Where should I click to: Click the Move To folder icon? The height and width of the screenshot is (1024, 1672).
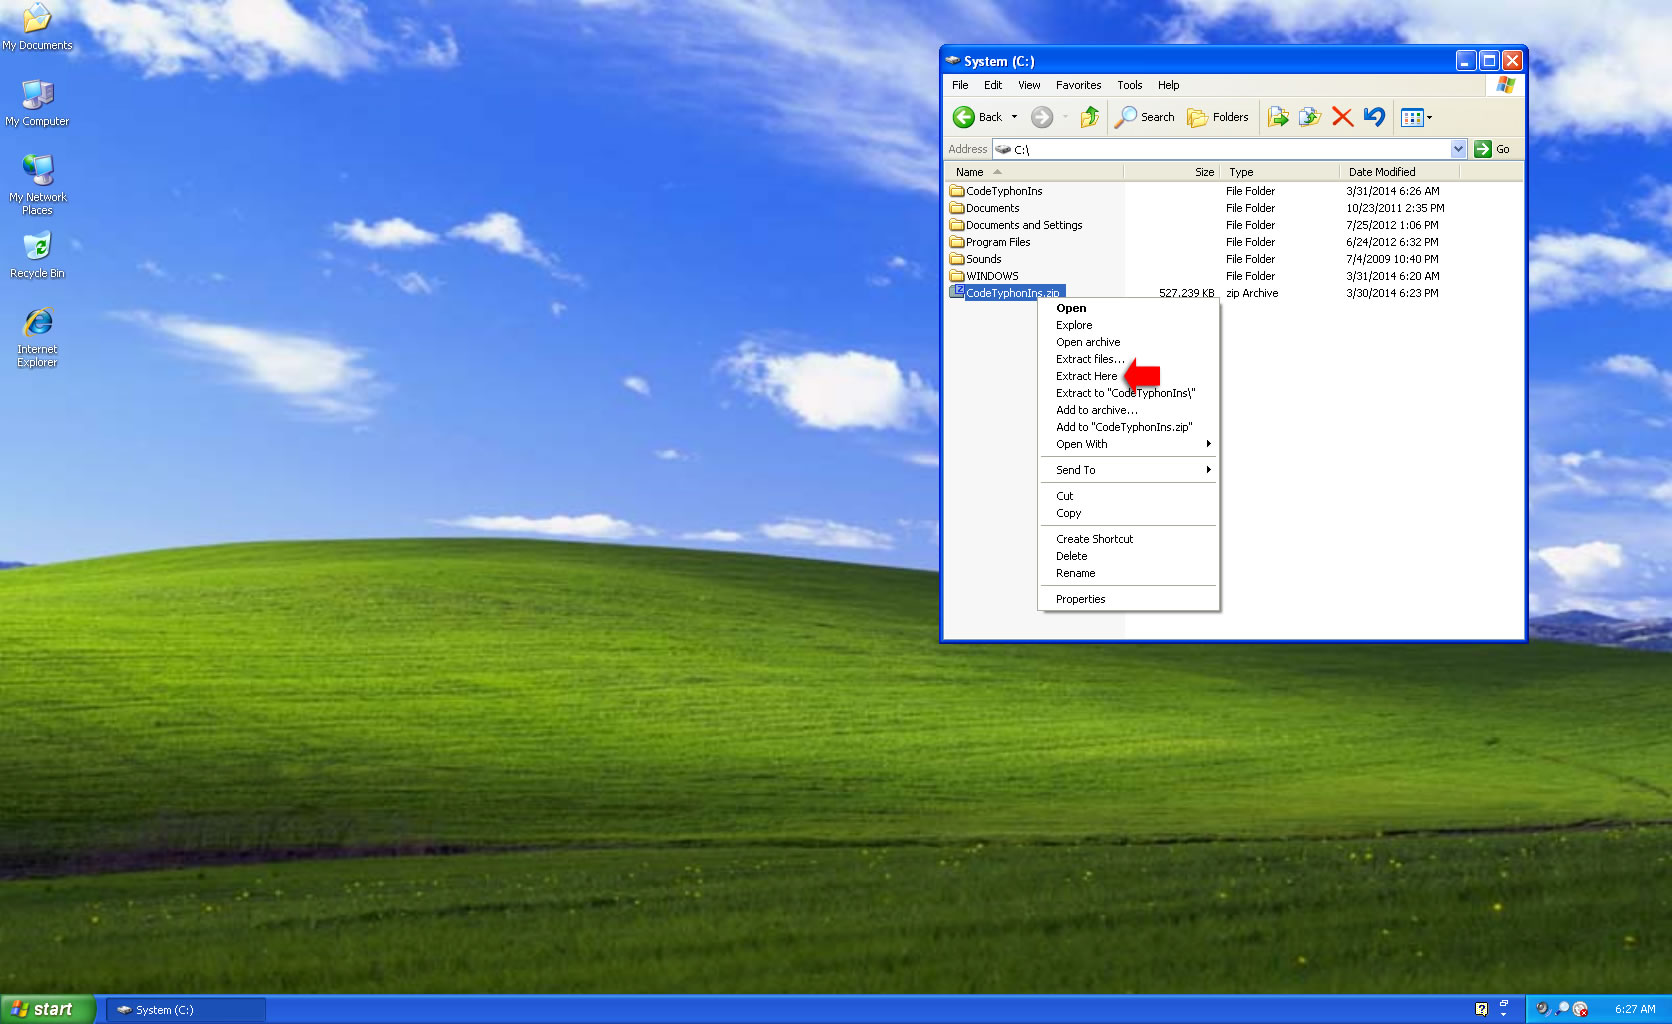pyautogui.click(x=1278, y=117)
